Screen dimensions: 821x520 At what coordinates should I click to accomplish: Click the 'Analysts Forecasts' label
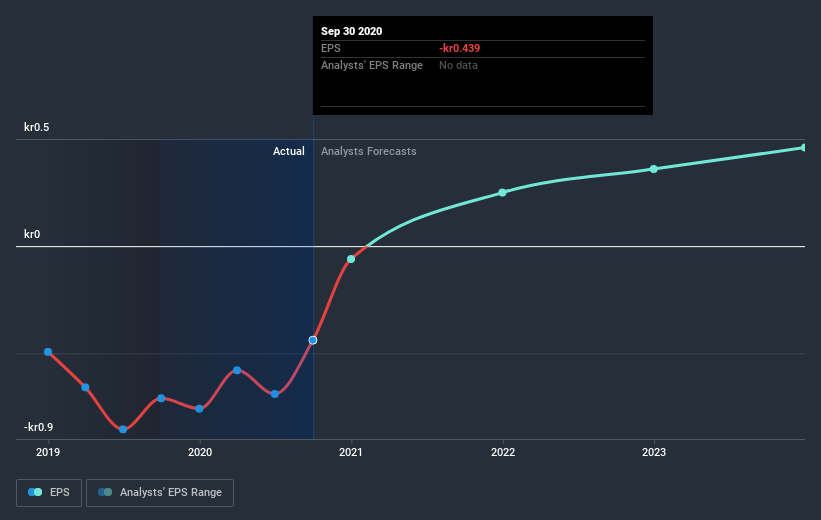[369, 151]
